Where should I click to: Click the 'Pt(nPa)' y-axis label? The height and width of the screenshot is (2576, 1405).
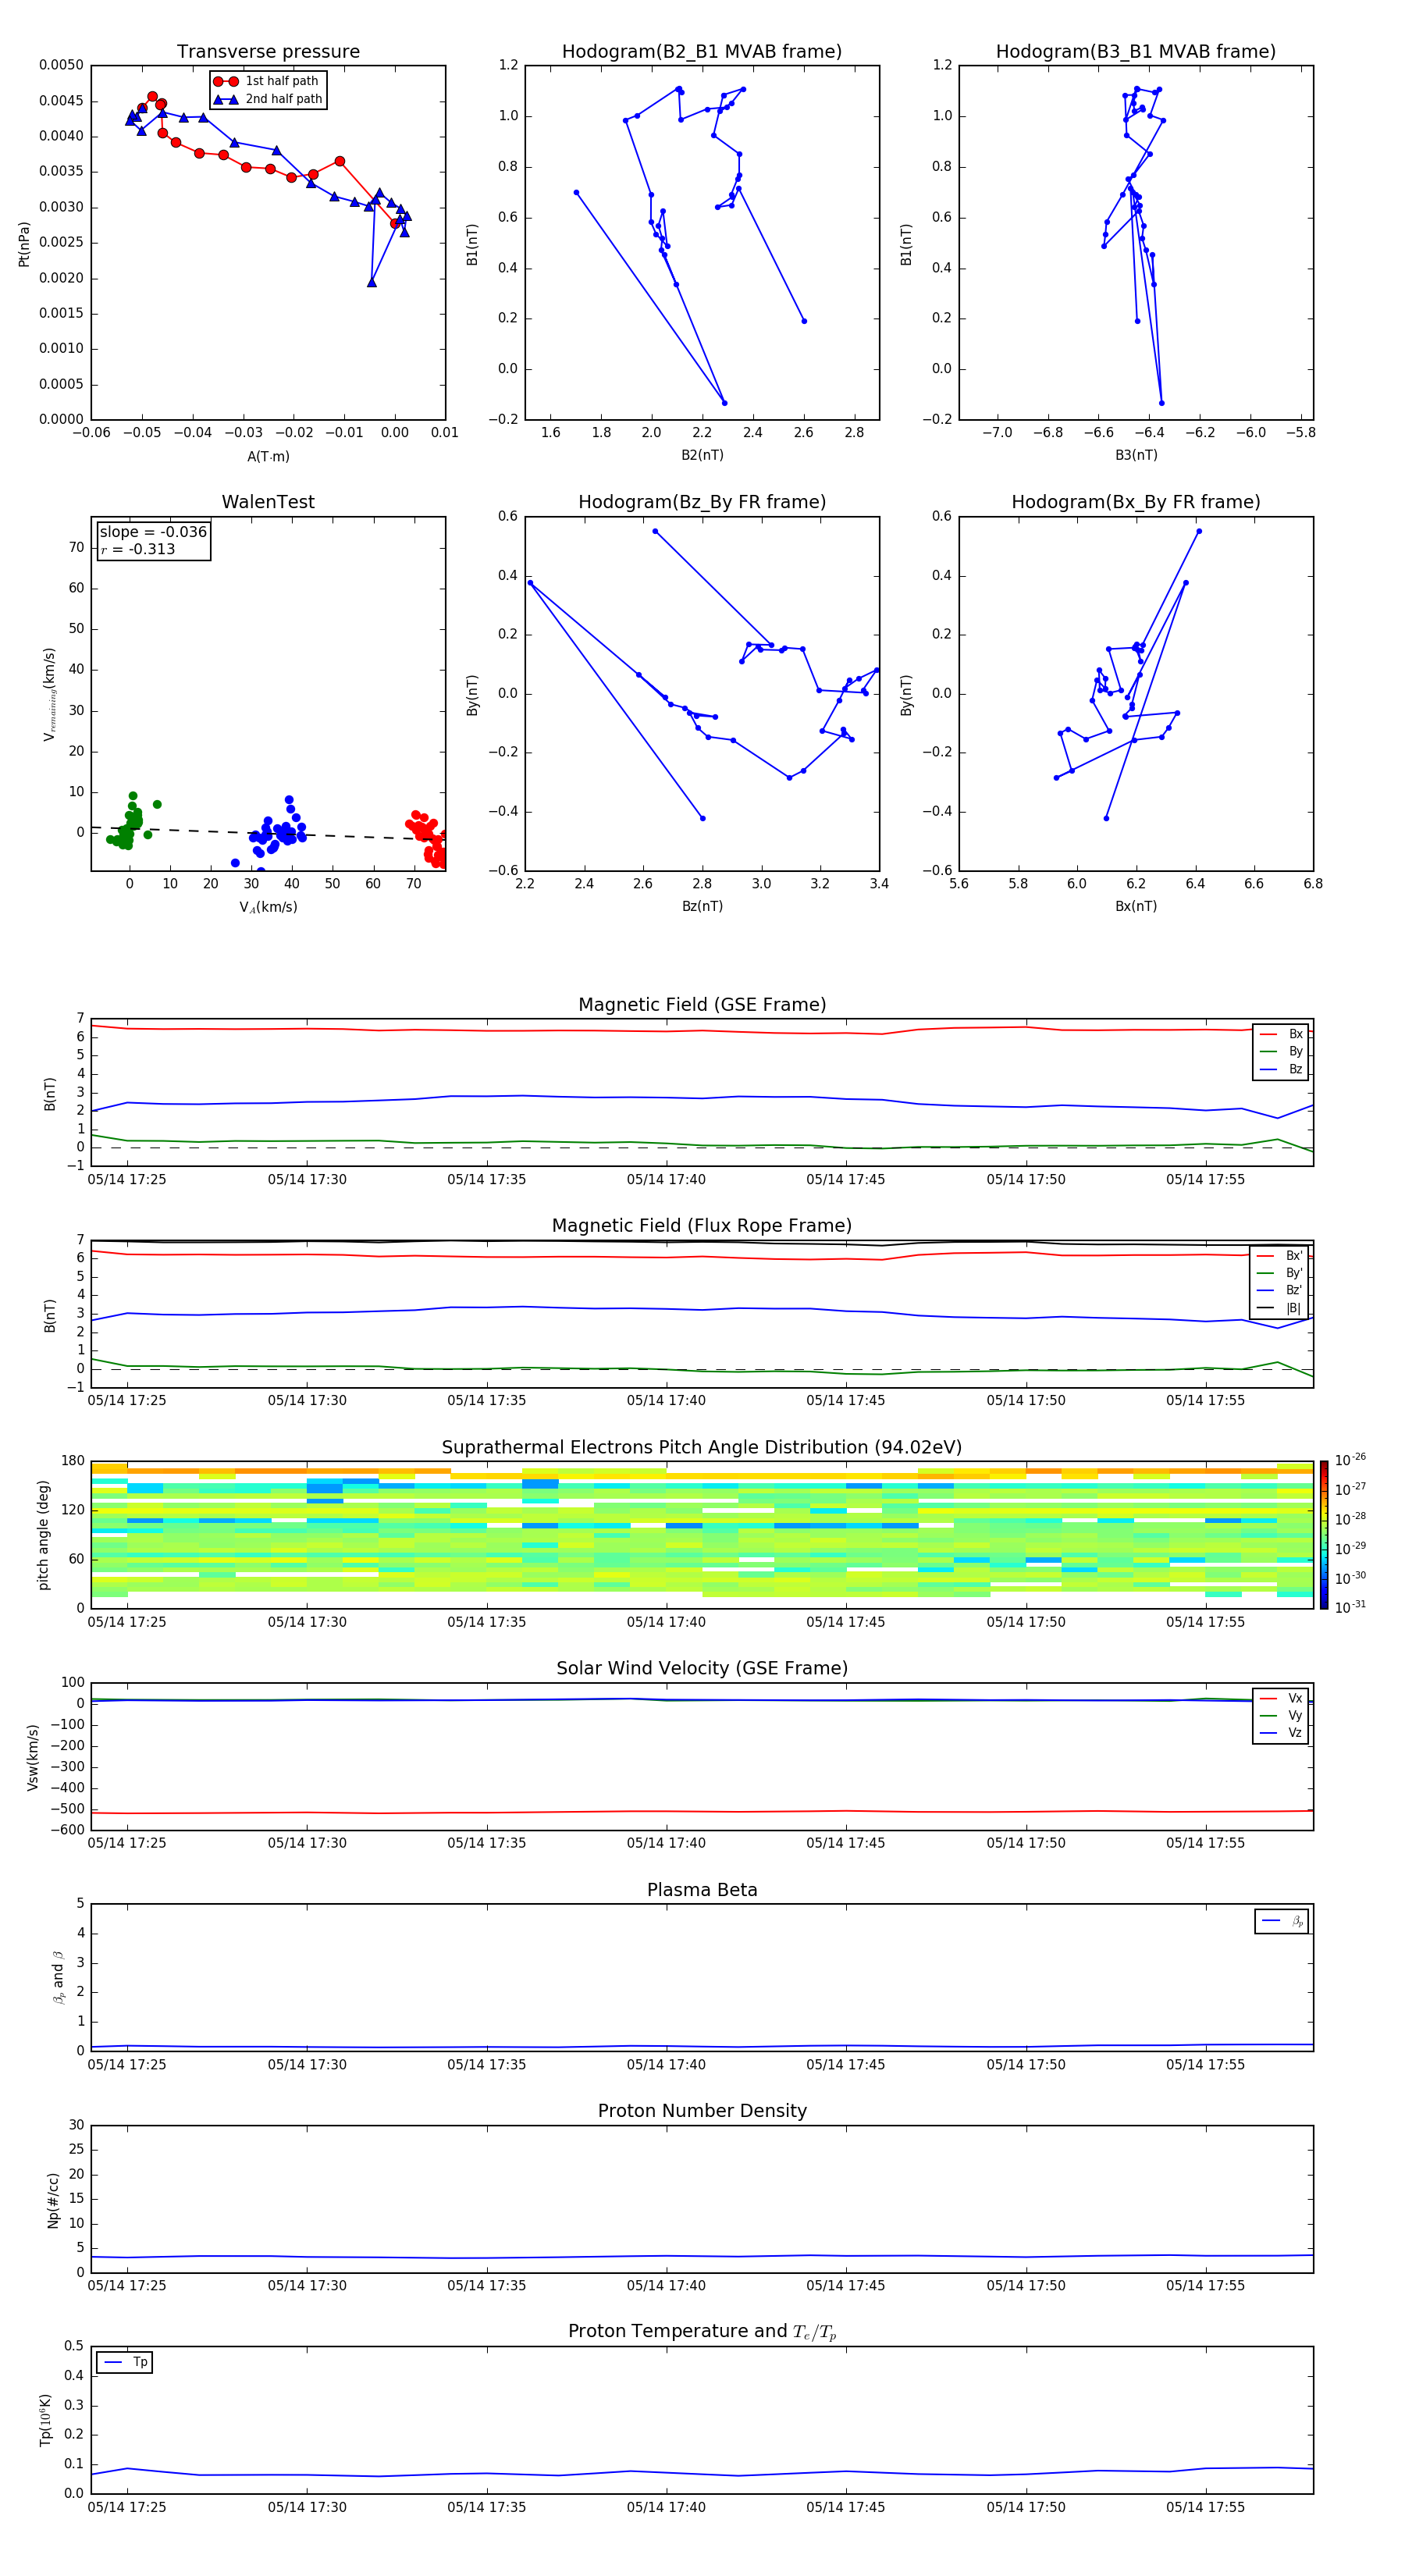click(x=24, y=243)
